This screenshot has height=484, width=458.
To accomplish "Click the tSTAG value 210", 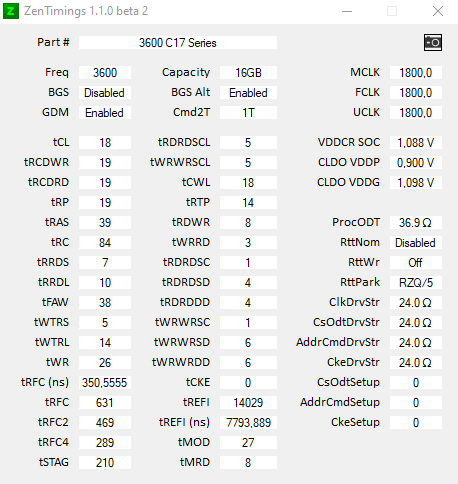I will (105, 463).
